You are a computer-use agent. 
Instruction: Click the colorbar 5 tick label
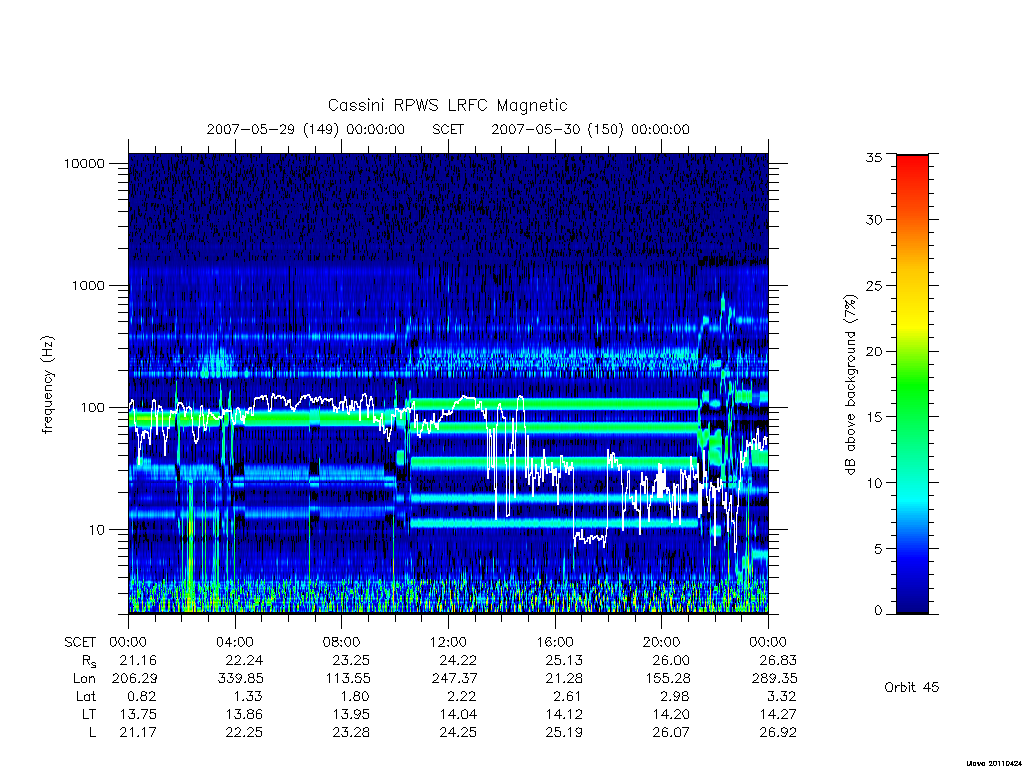tap(878, 549)
